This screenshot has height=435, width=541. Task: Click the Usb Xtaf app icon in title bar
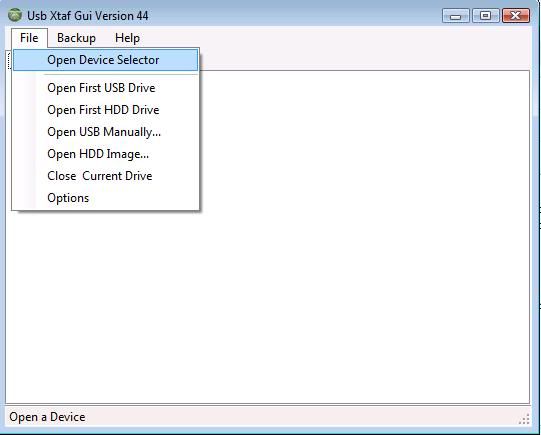[x=15, y=16]
